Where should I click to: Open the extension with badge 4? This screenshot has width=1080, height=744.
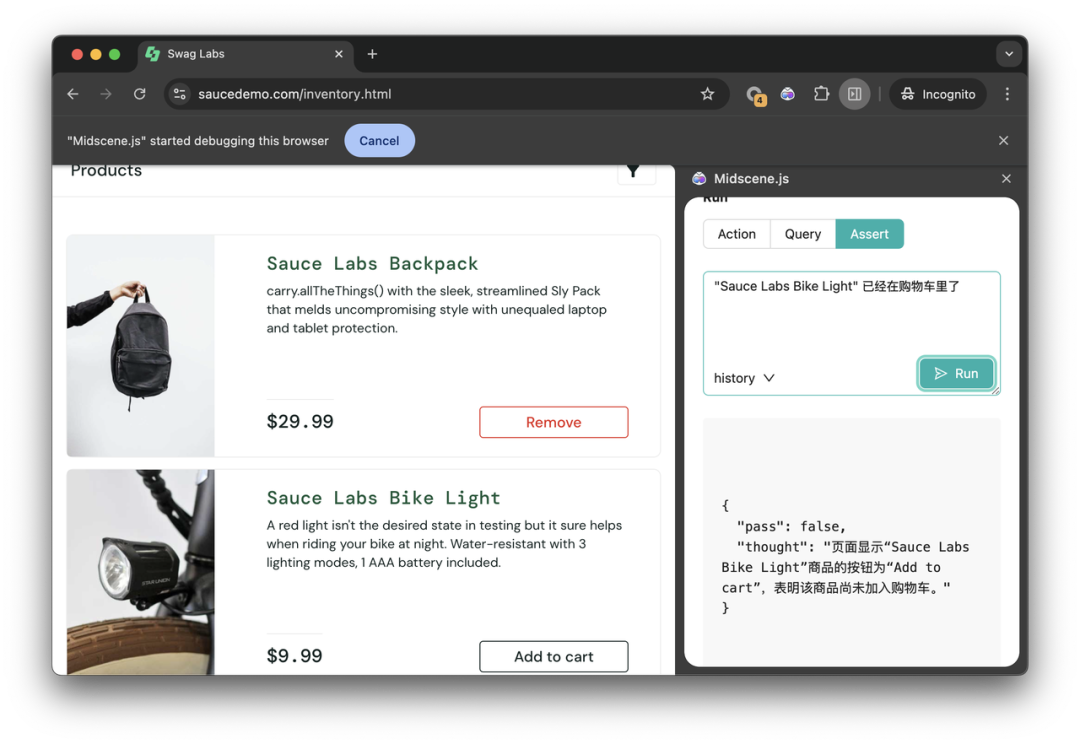tap(755, 95)
